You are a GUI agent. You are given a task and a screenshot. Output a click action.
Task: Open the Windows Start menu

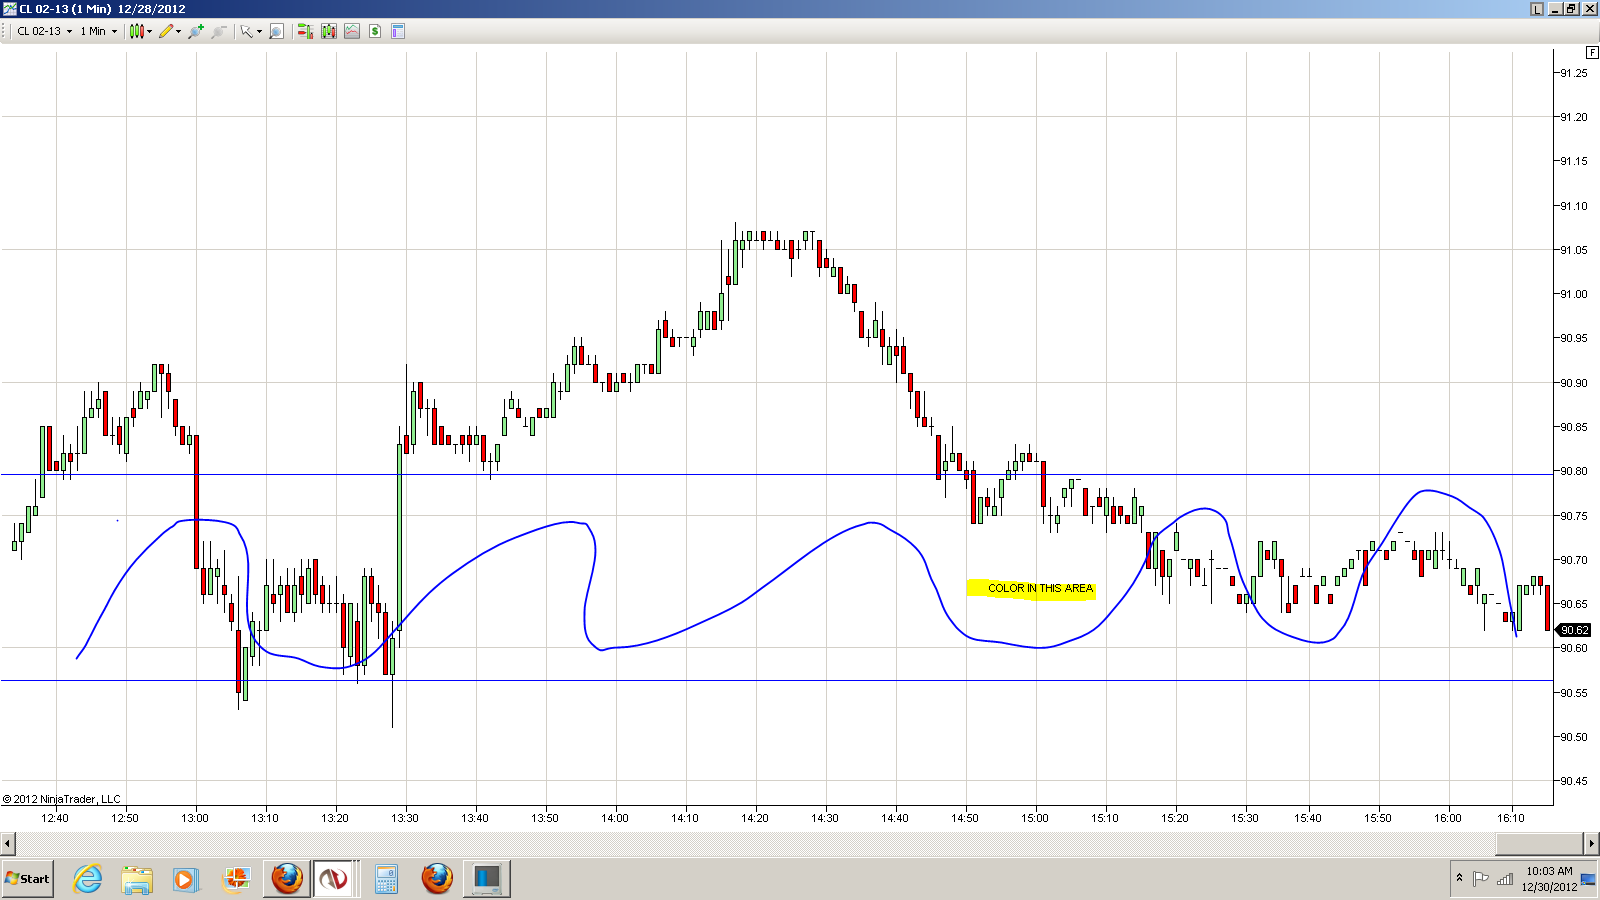[28, 879]
